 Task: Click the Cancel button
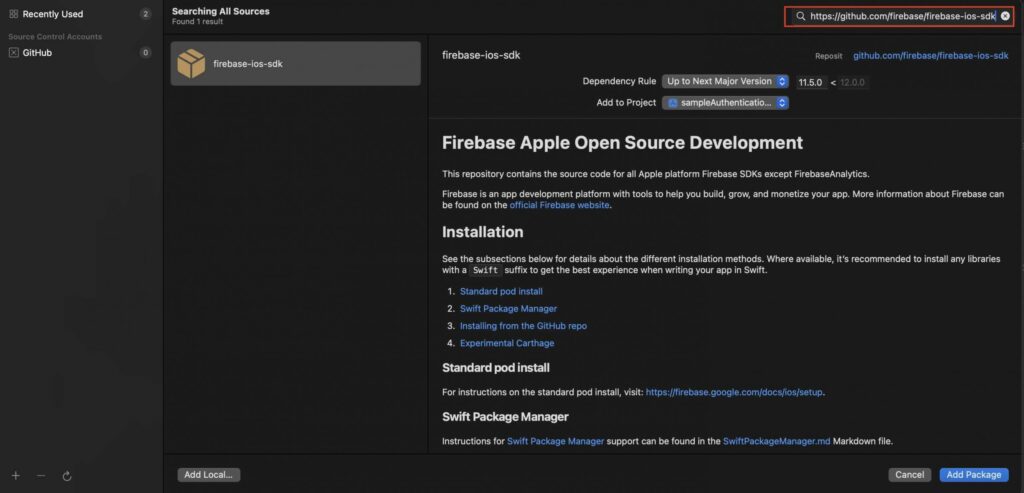910,475
